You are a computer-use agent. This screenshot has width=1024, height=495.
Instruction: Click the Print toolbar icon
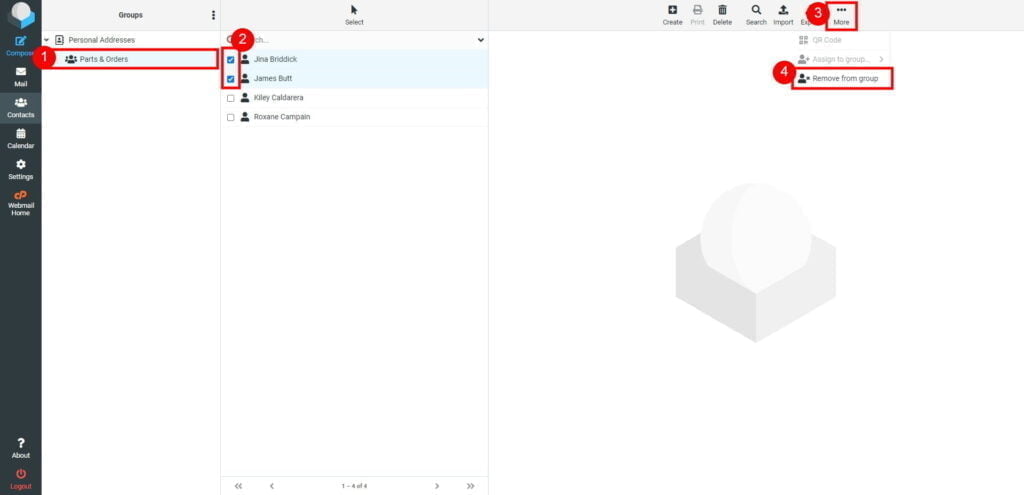[x=697, y=15]
